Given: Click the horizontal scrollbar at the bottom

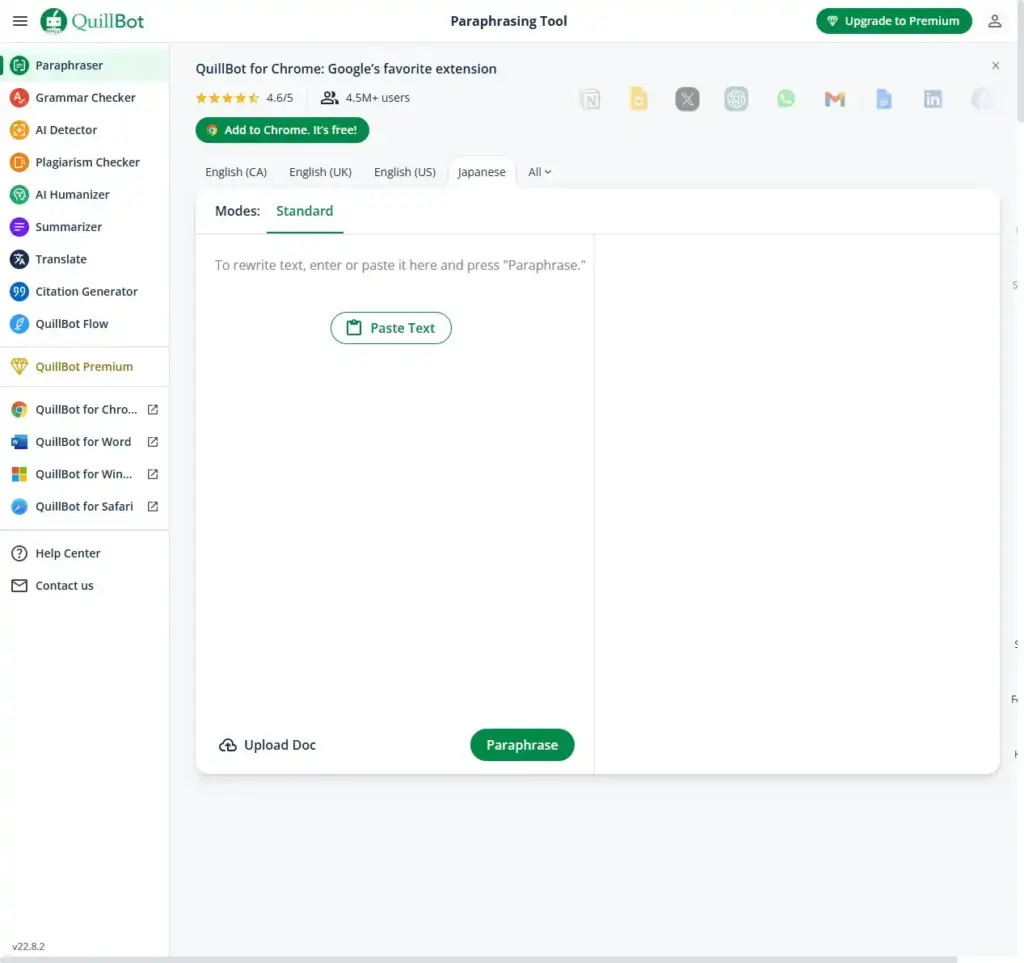Looking at the screenshot, I should [478, 959].
